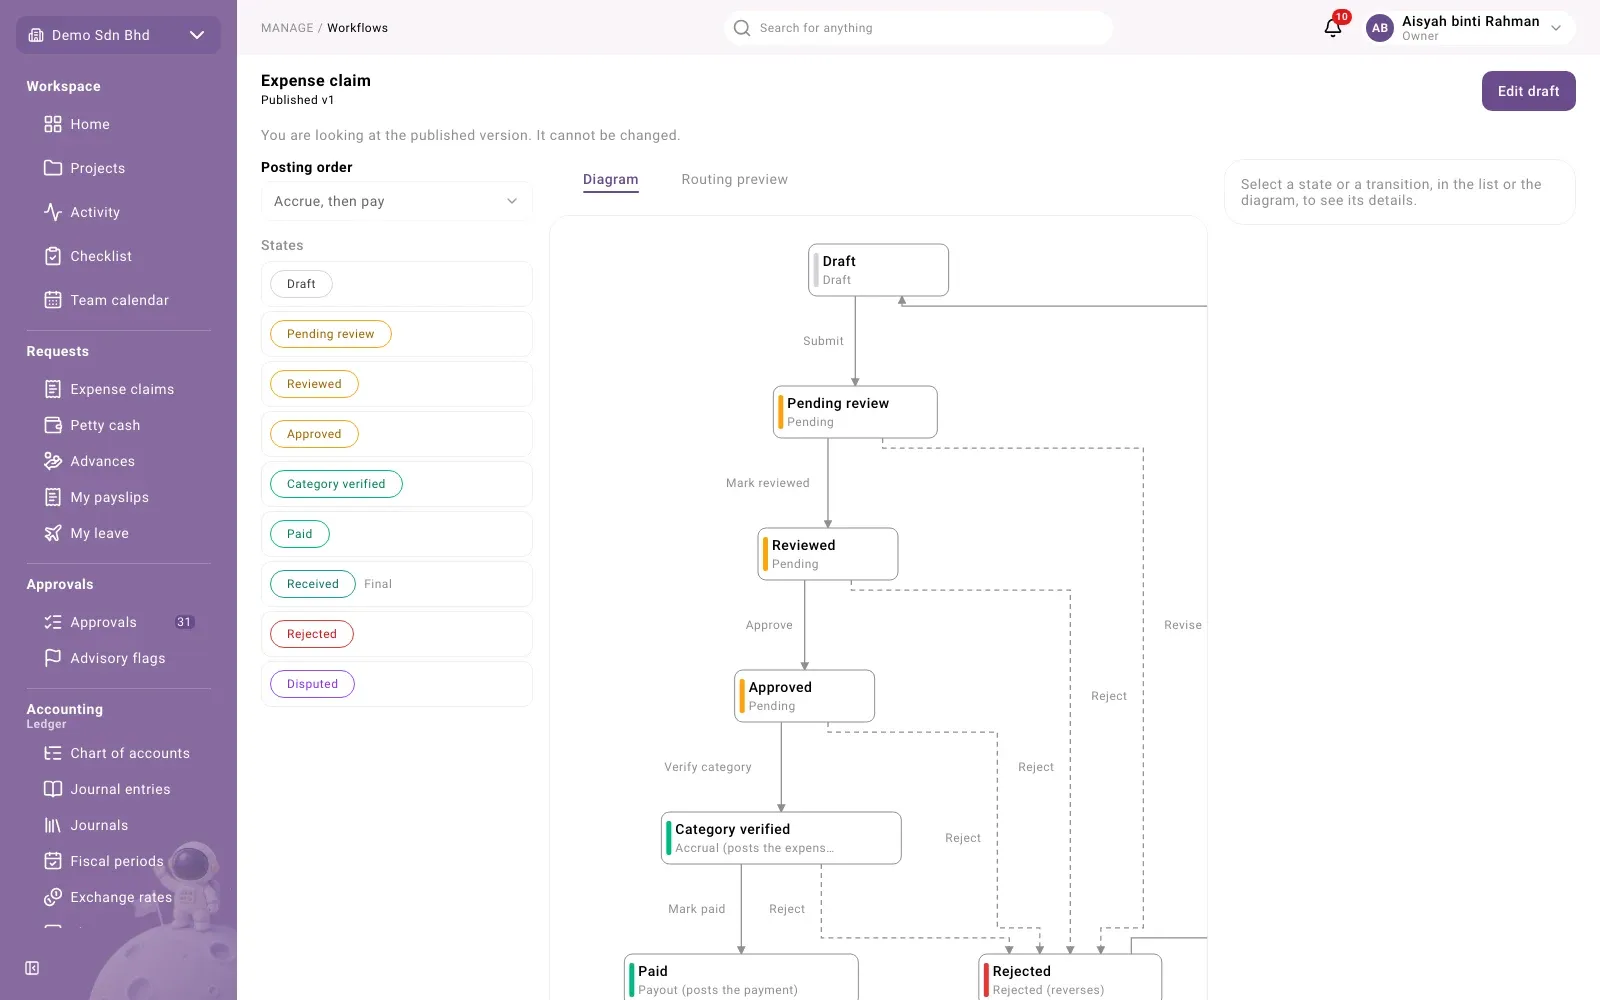Click the Draft node in the diagram
1600x1000 pixels.
click(x=878, y=270)
